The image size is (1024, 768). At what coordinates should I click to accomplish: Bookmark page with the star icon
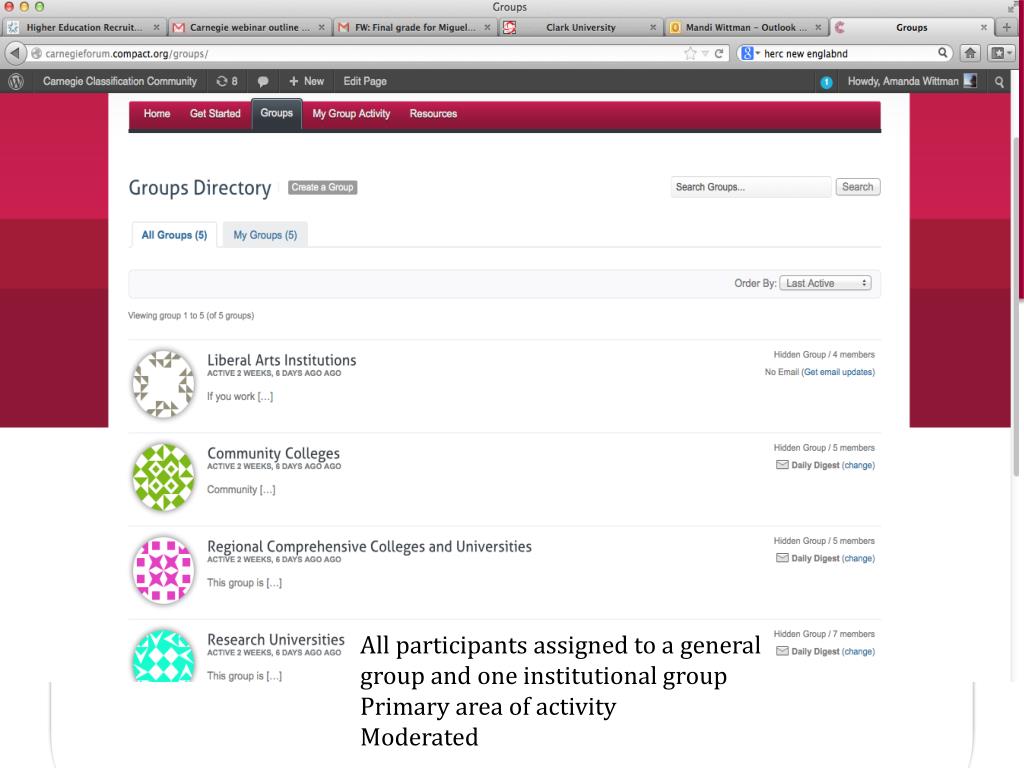(x=690, y=54)
